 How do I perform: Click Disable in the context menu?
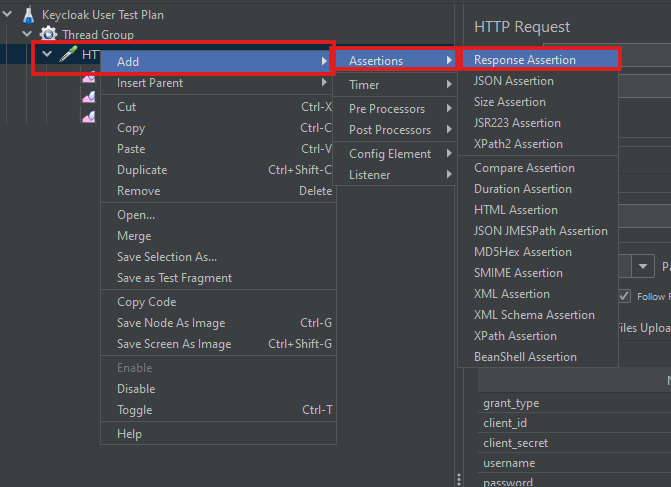point(218,388)
